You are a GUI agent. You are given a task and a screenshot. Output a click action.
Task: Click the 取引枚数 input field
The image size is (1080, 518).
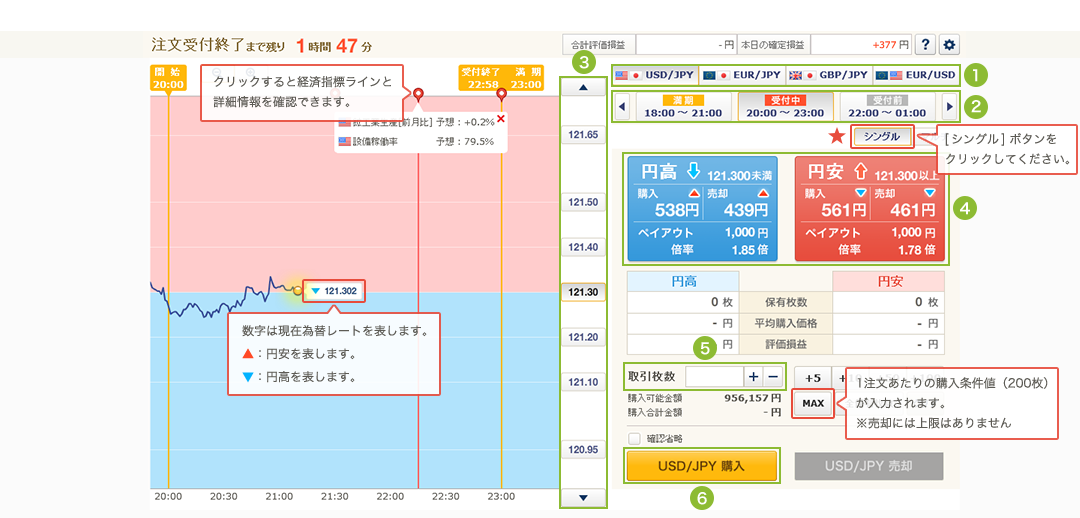pos(712,377)
